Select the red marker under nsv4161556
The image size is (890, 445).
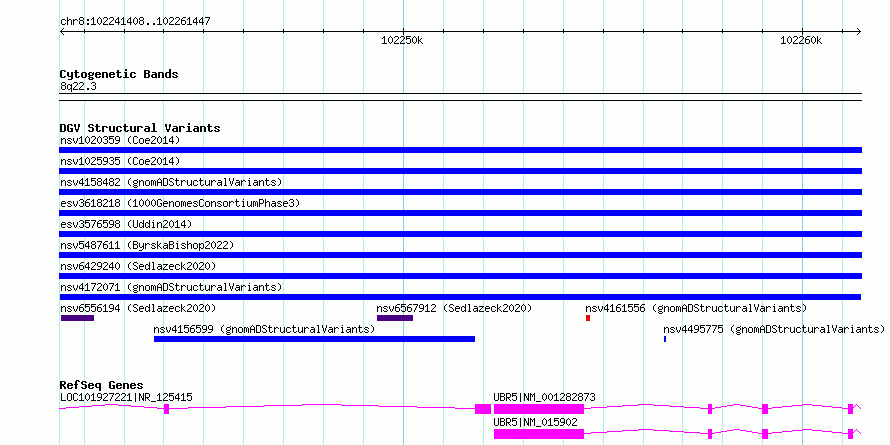pos(588,318)
